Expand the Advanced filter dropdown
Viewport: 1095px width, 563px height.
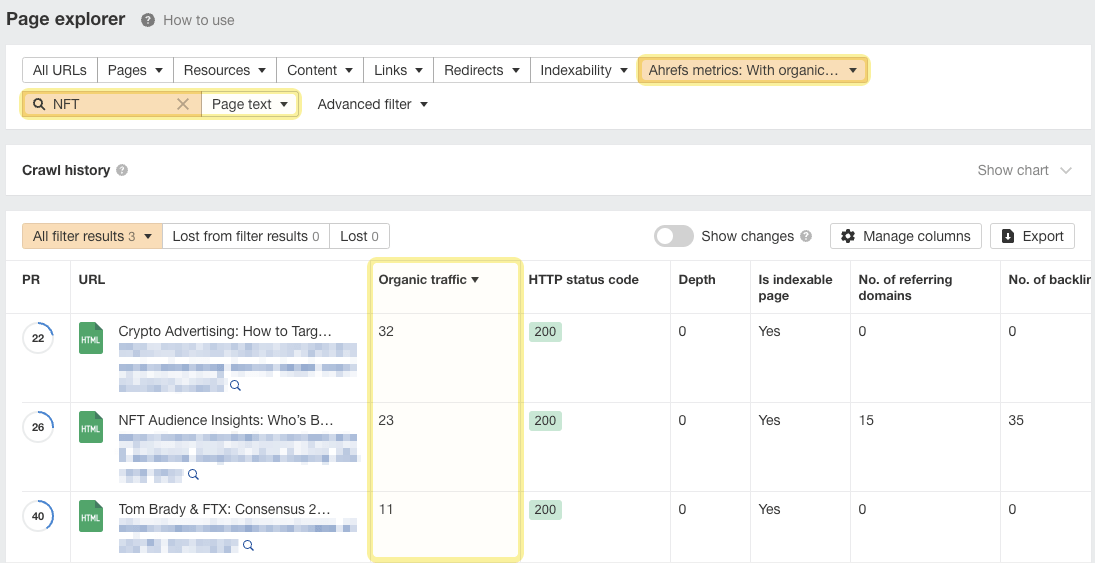pos(372,104)
